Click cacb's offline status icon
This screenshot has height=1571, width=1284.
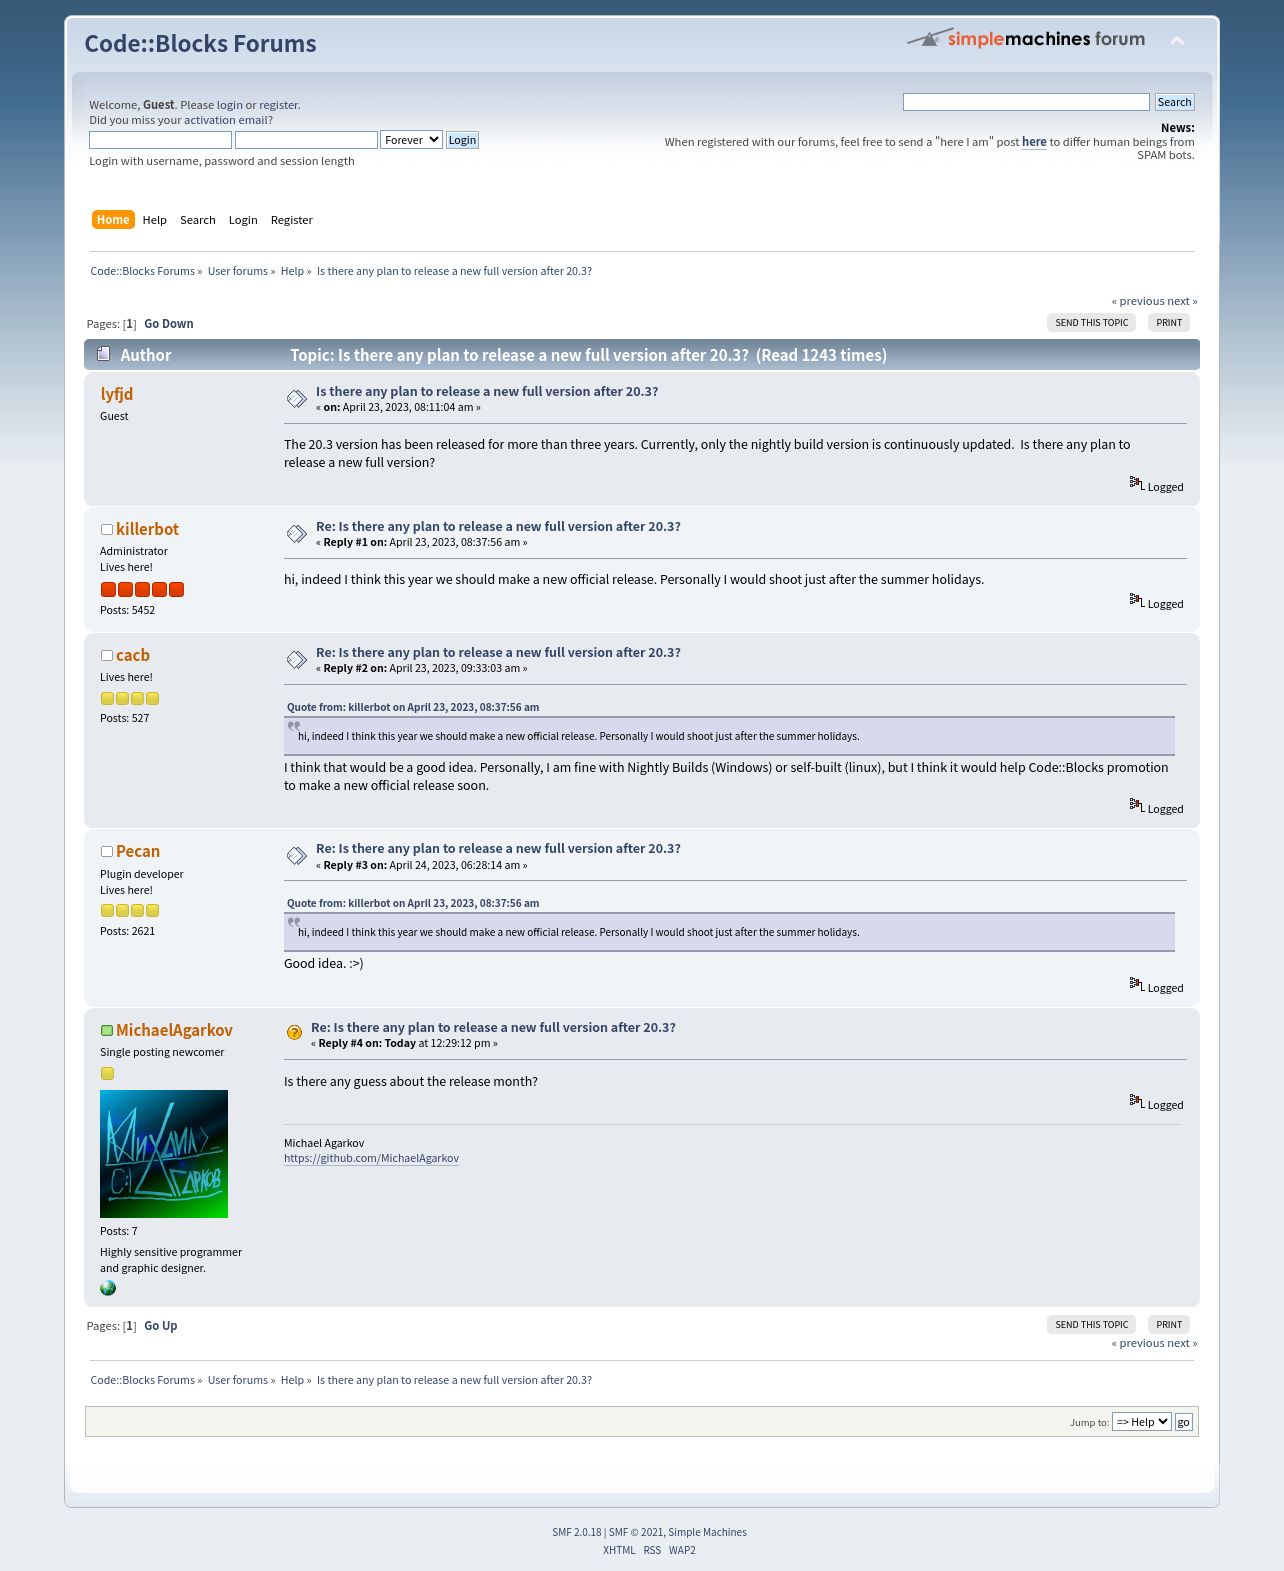(x=106, y=655)
